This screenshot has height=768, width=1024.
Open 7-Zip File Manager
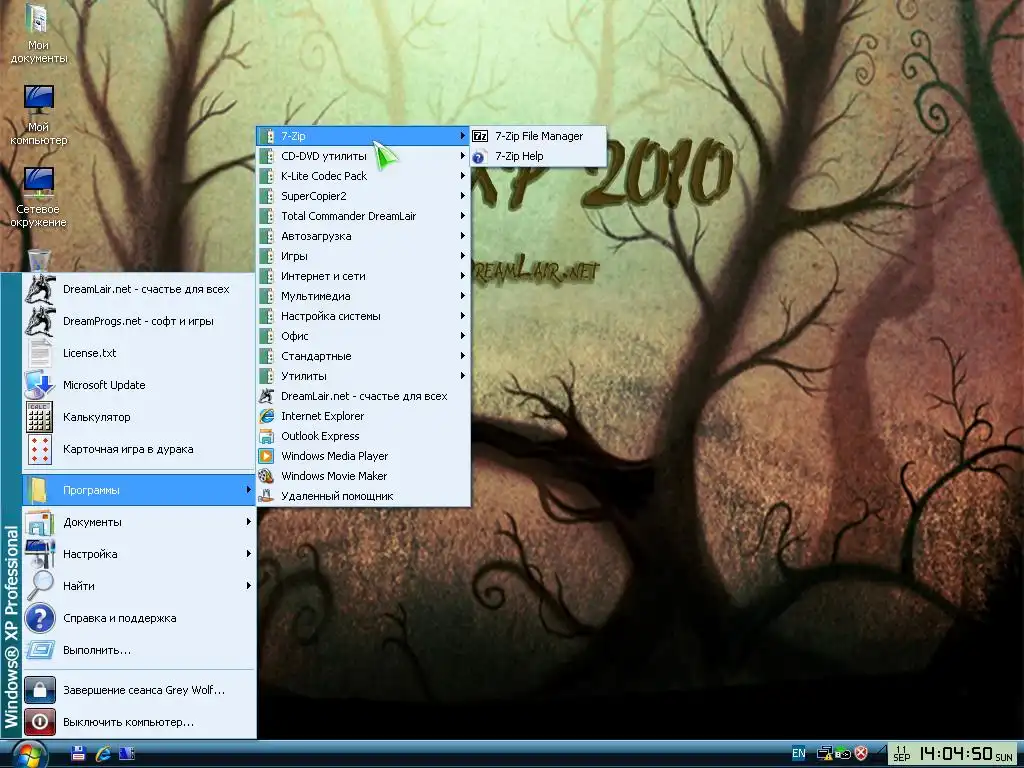539,136
